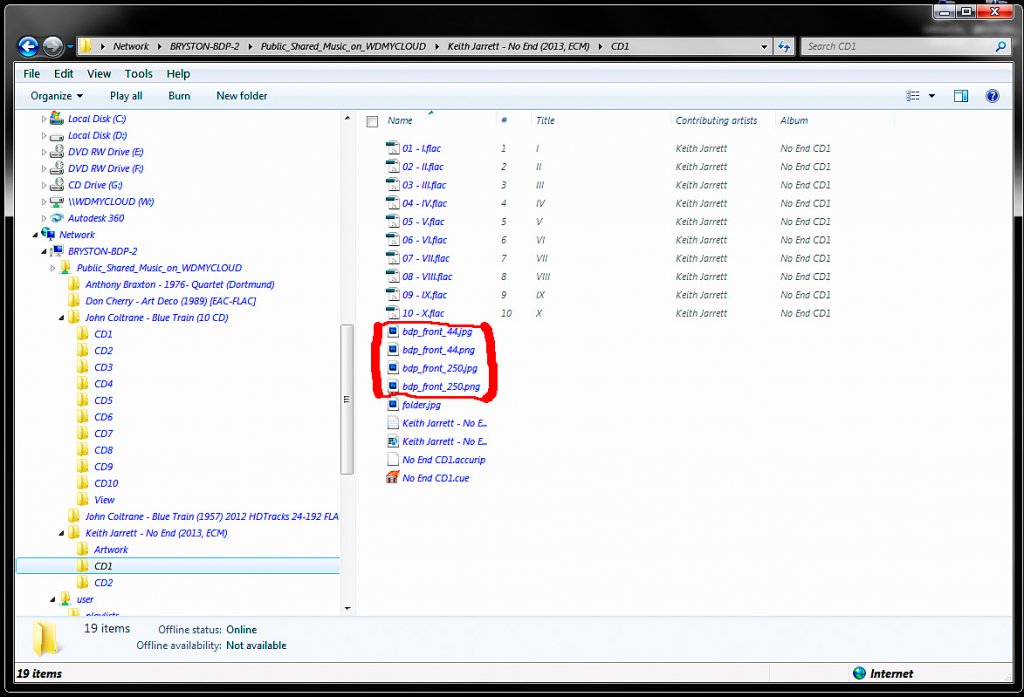
Task: Sort by Contributing artists column header
Action: (x=716, y=121)
